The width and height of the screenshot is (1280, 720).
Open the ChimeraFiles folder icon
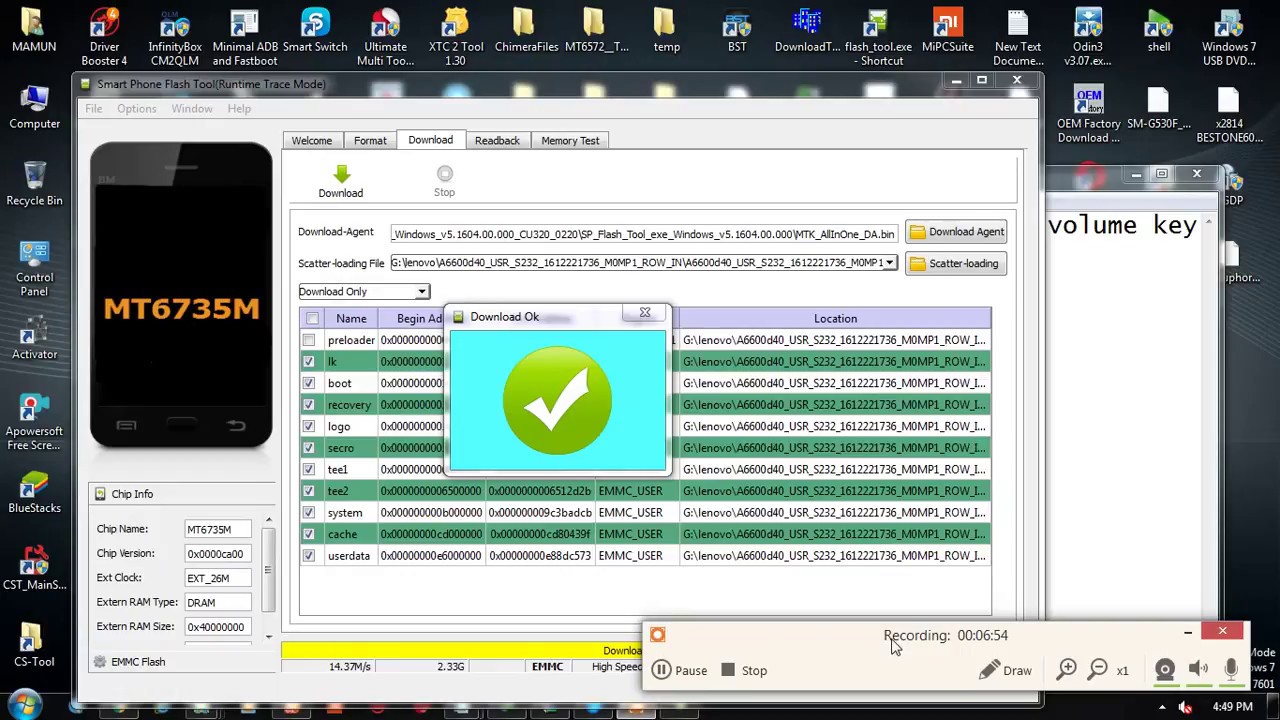click(x=526, y=30)
